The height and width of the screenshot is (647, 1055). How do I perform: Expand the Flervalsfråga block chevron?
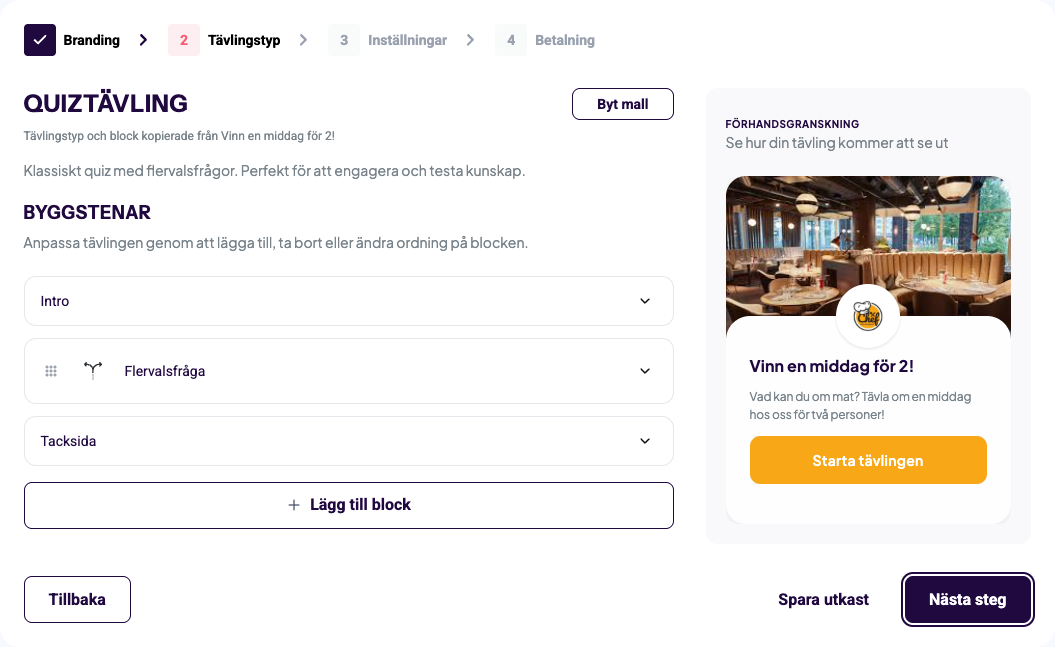coord(645,371)
